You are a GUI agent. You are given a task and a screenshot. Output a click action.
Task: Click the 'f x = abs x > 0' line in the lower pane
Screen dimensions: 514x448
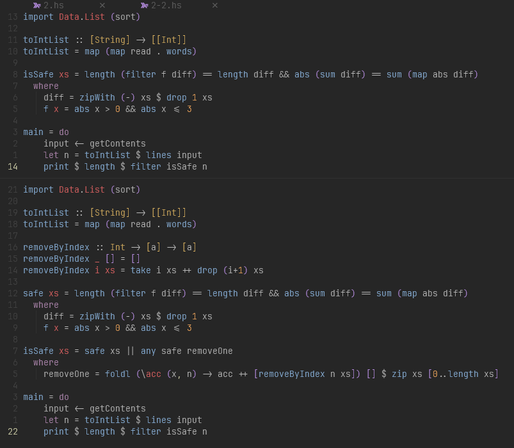coord(117,328)
